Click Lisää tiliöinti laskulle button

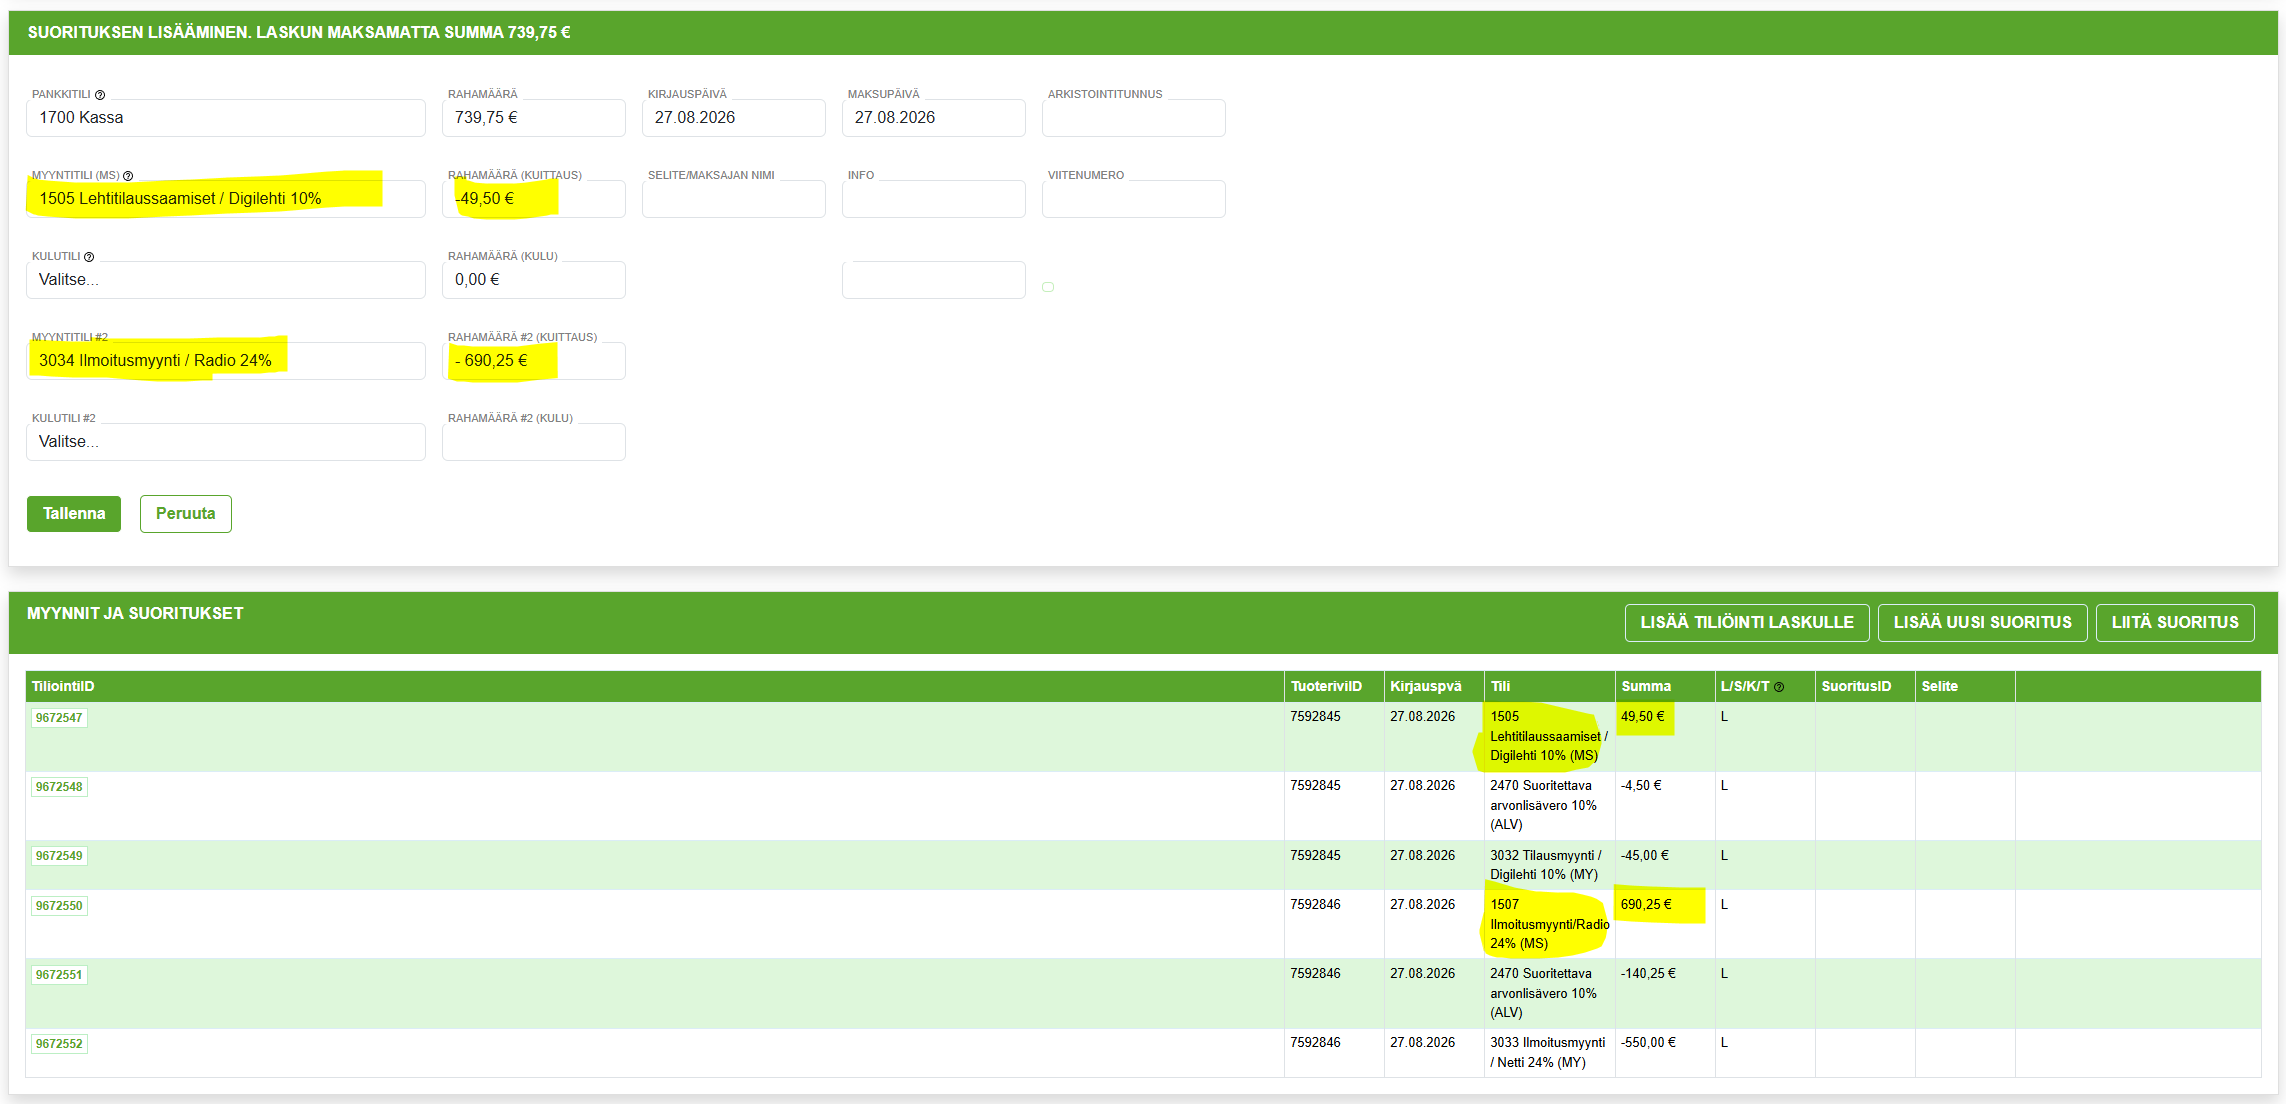tap(1747, 622)
